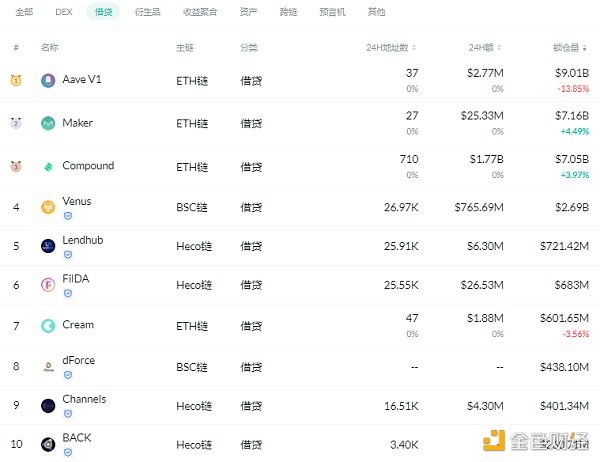Click Cream locked value $601.65M

[x=564, y=318]
